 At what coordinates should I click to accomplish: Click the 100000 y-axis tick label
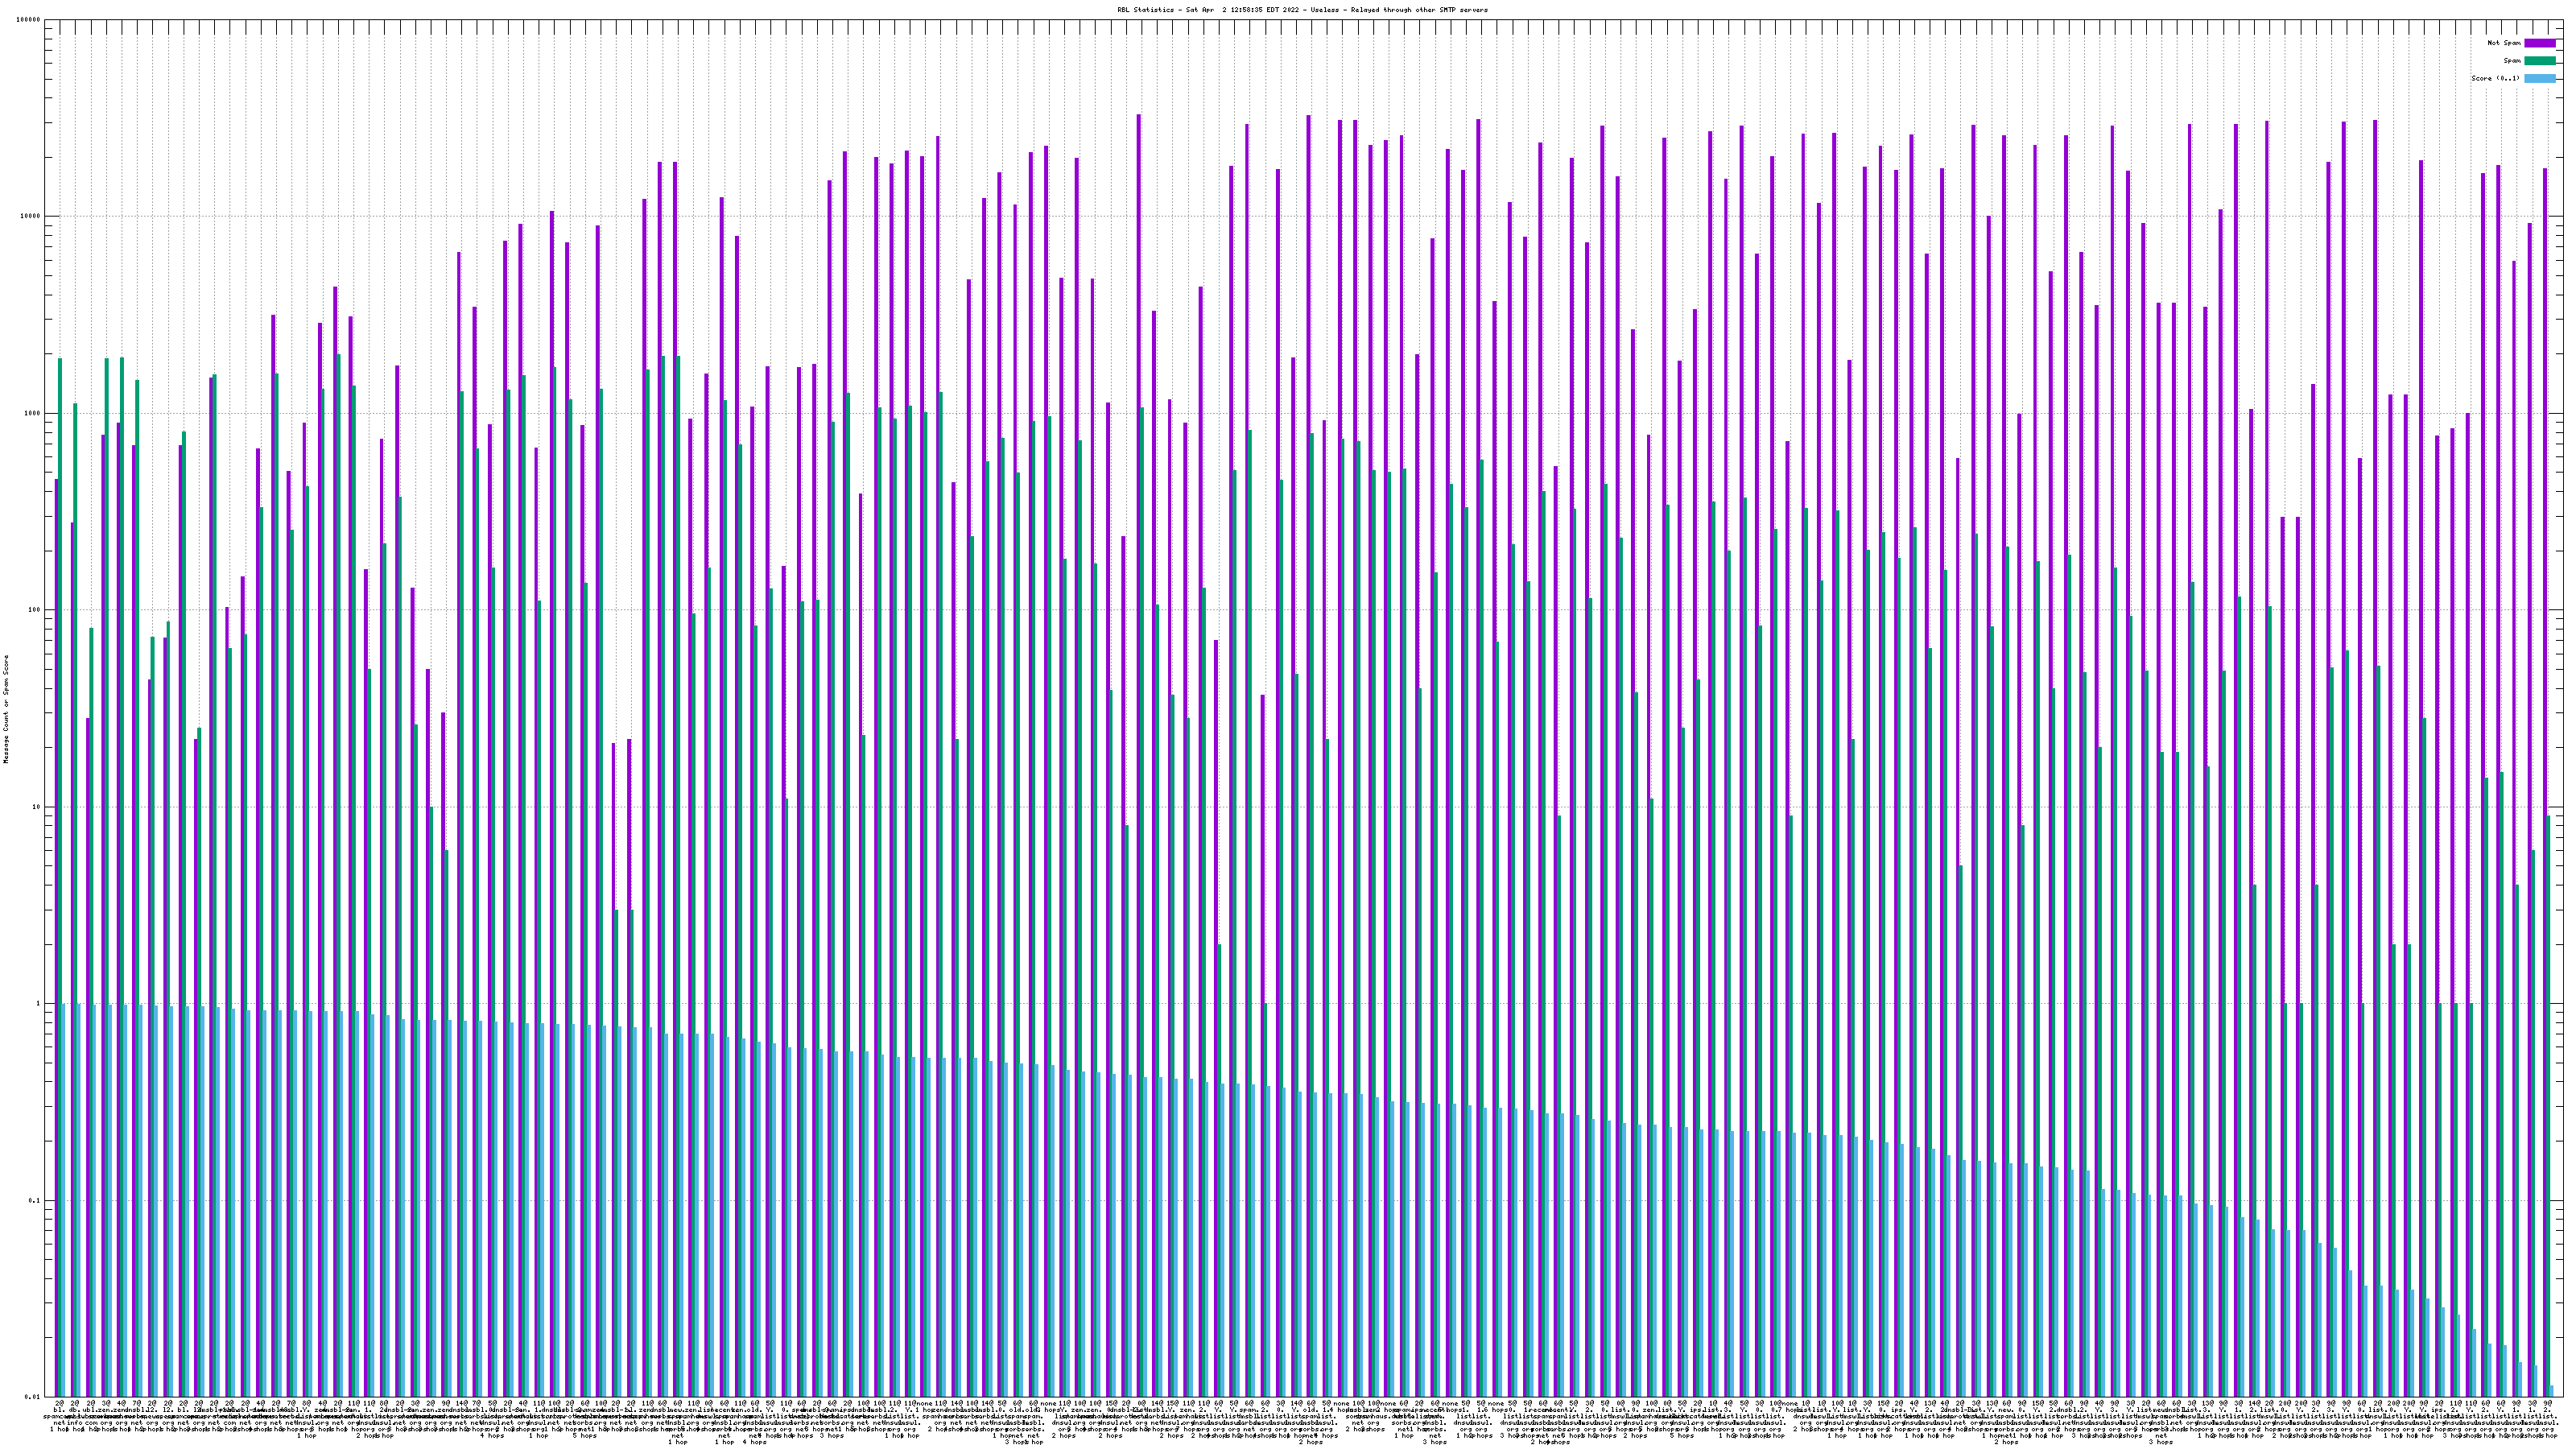coord(29,20)
